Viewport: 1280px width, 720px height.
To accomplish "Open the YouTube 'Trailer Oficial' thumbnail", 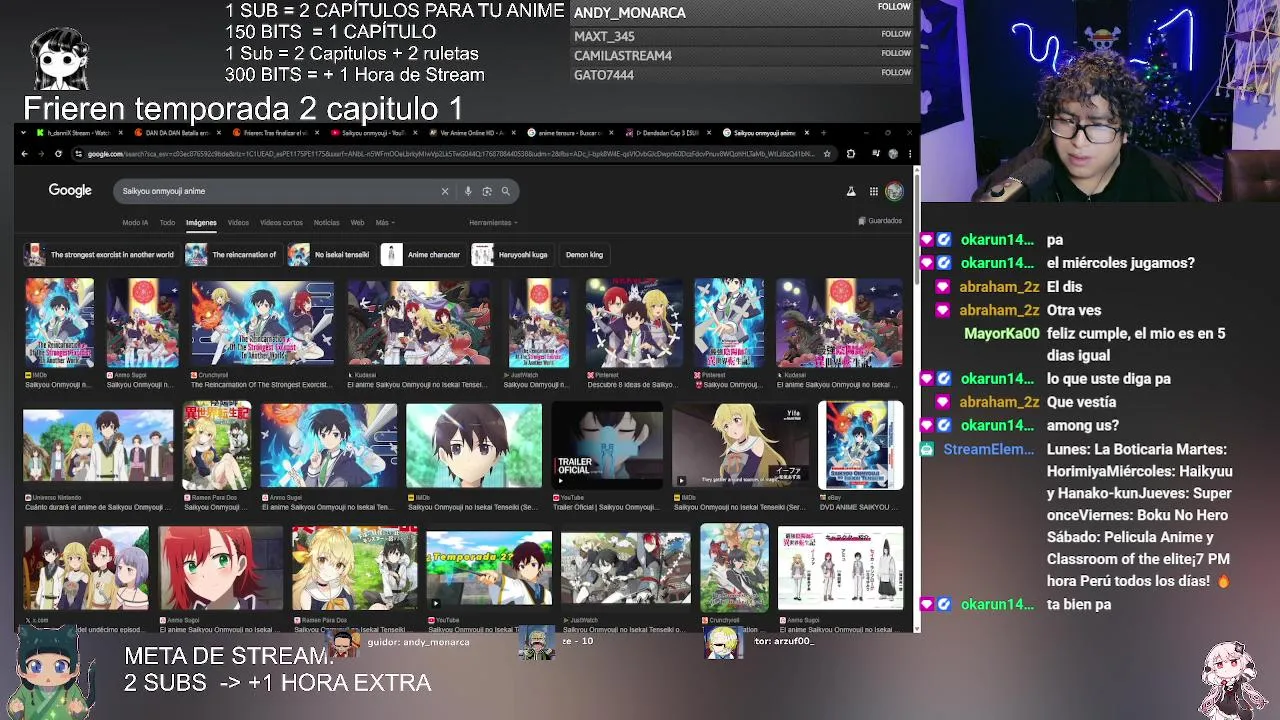I will (607, 446).
